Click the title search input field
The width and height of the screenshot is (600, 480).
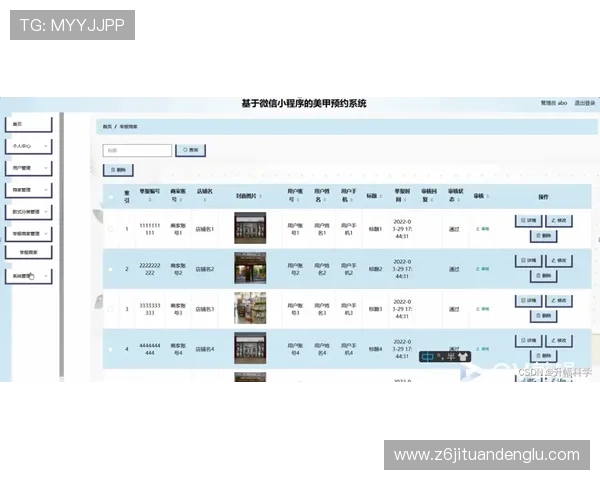137,150
